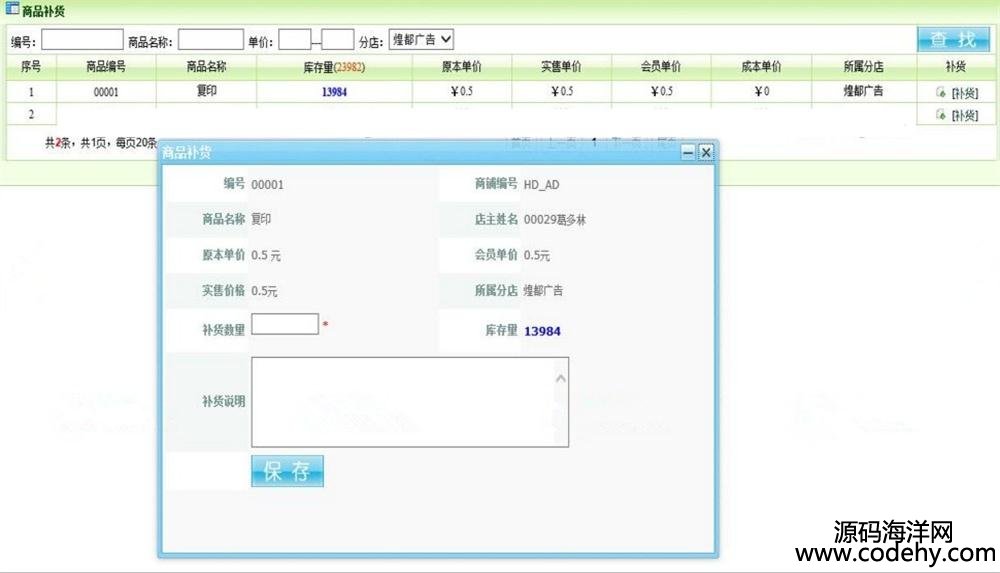Click the 商品补货 panel icon at top-left
Screen dimensions: 1000x573
(x=13, y=9)
